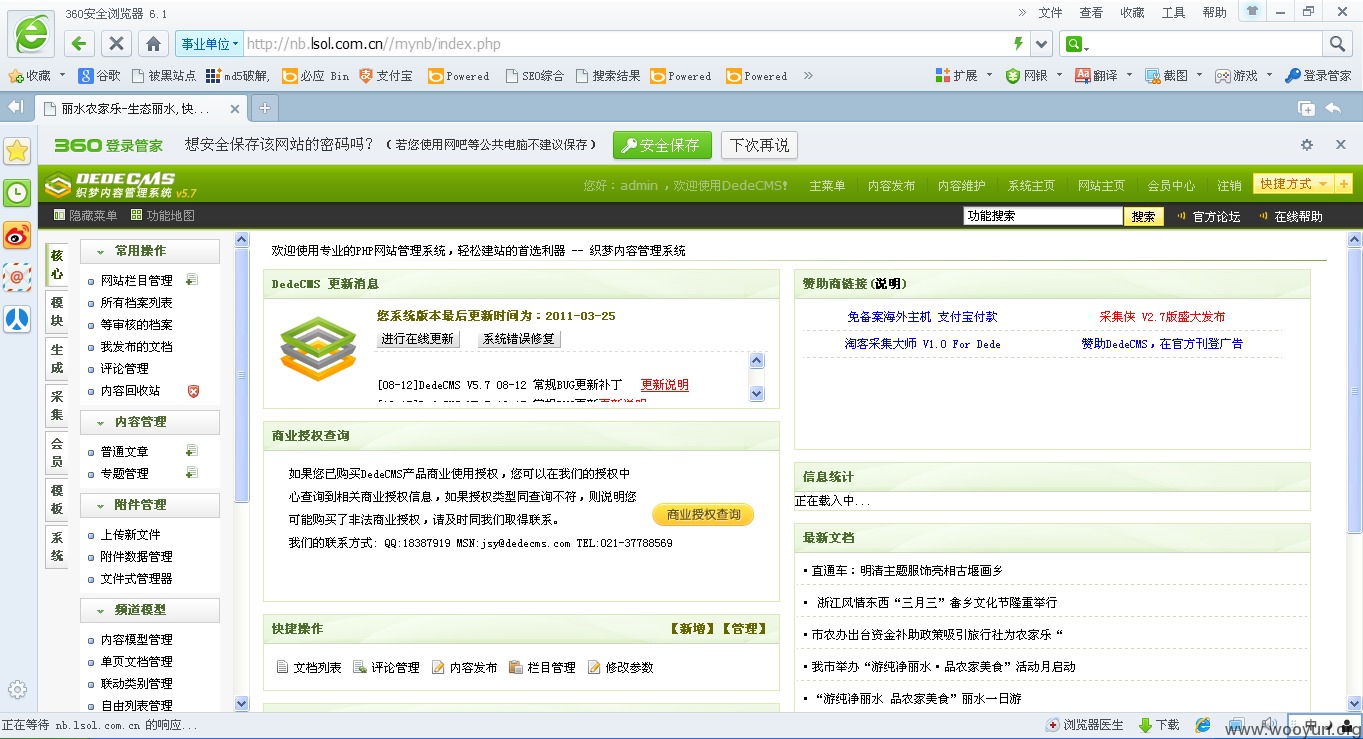1363x739 pixels.
Task: Click the icon next to 普通文章
Action: [192, 451]
